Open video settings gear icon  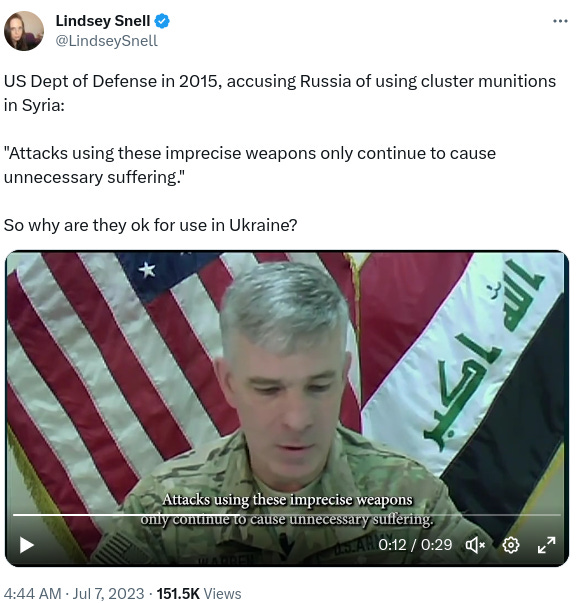pyautogui.click(x=510, y=545)
